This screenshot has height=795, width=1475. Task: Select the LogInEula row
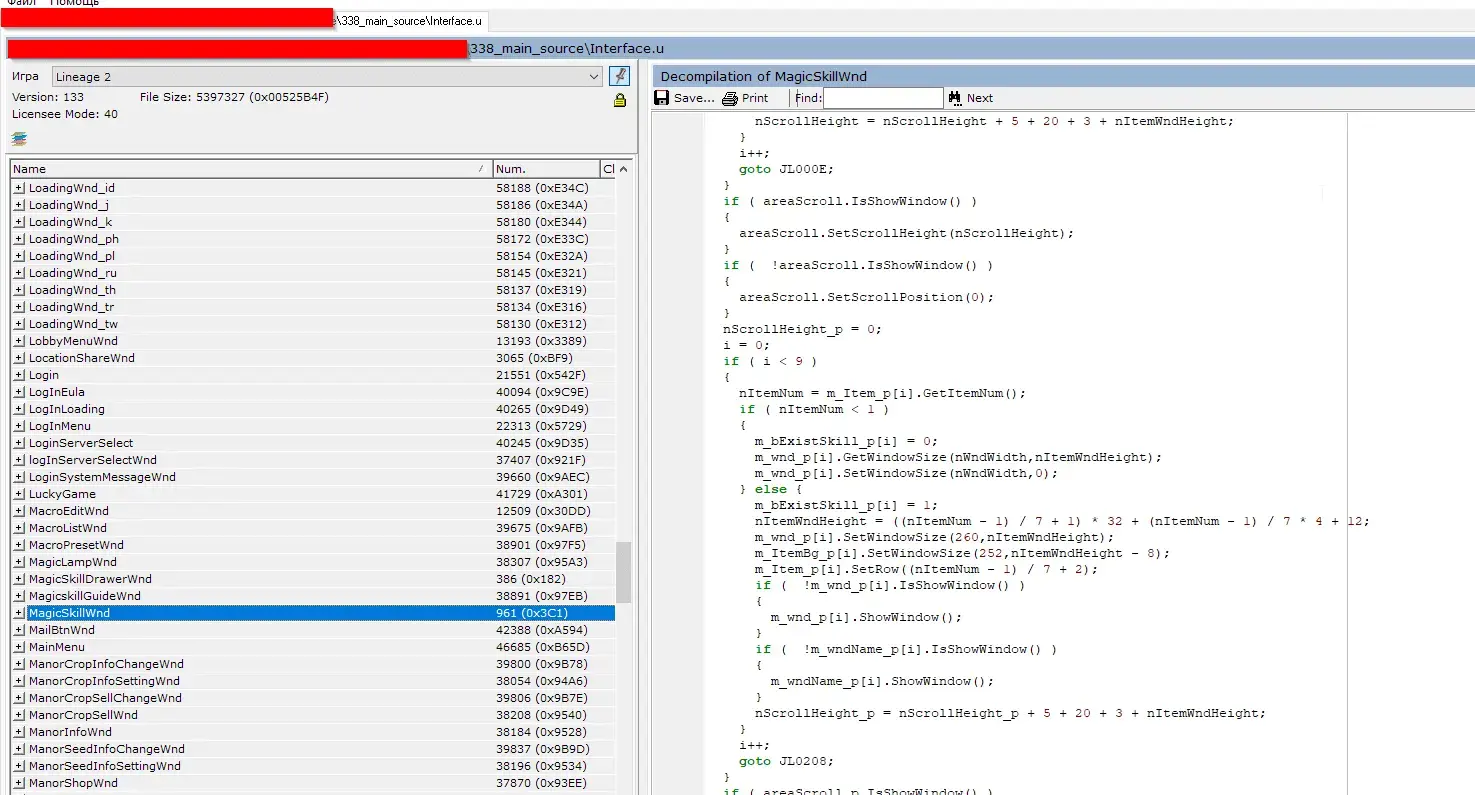point(313,392)
